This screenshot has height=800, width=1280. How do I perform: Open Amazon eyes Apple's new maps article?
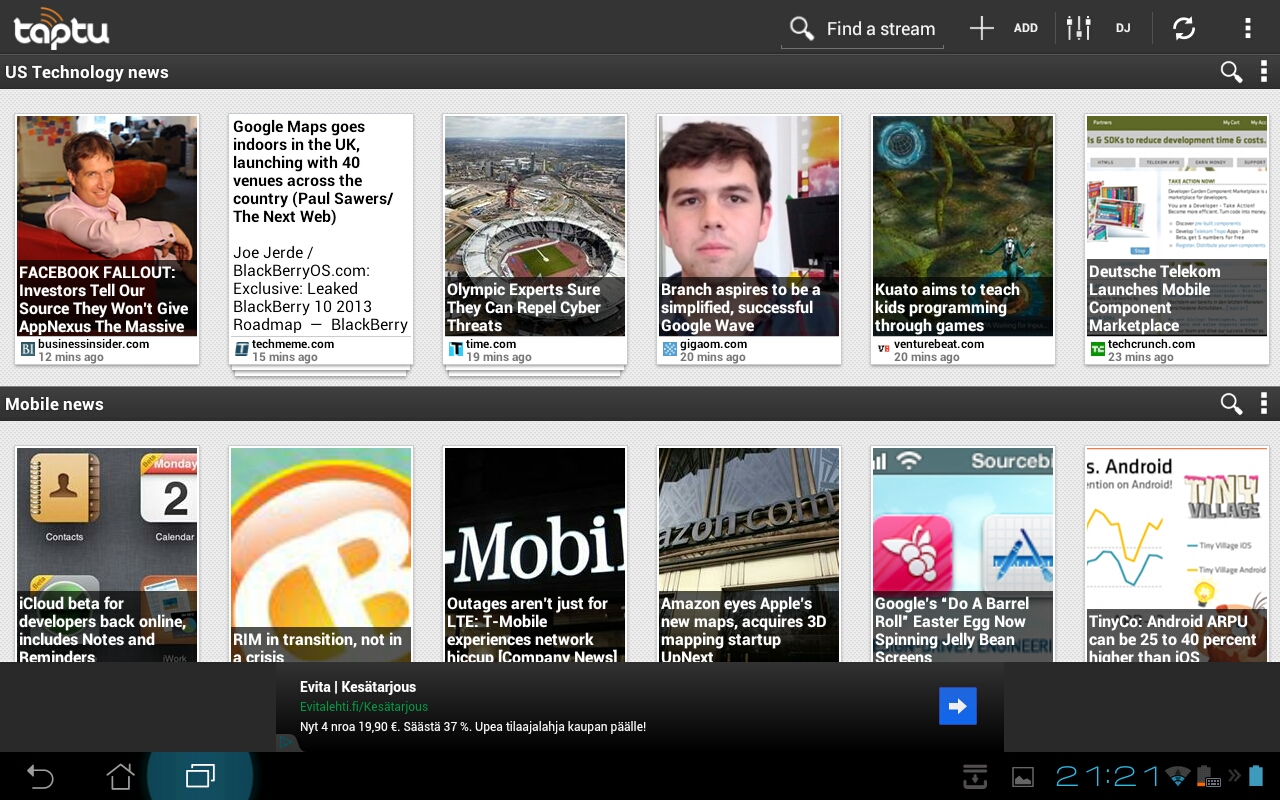pyautogui.click(x=749, y=555)
